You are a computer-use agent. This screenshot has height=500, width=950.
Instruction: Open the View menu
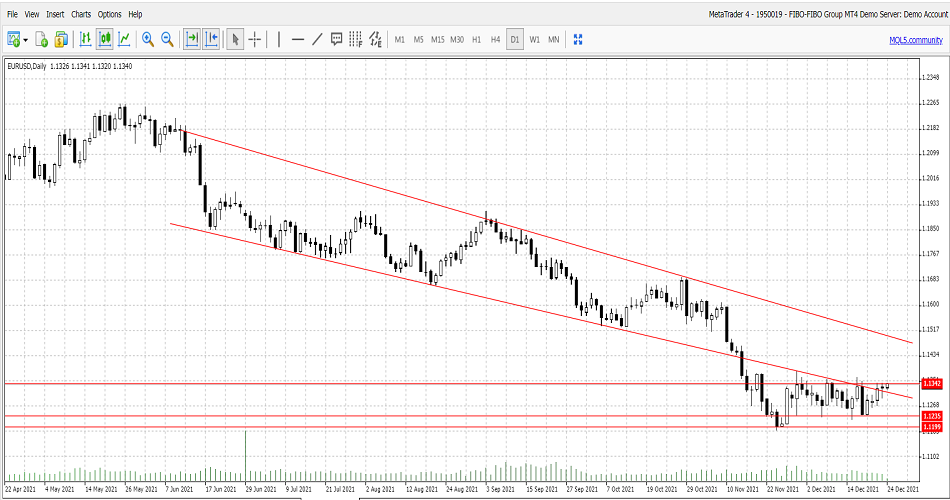coord(32,14)
